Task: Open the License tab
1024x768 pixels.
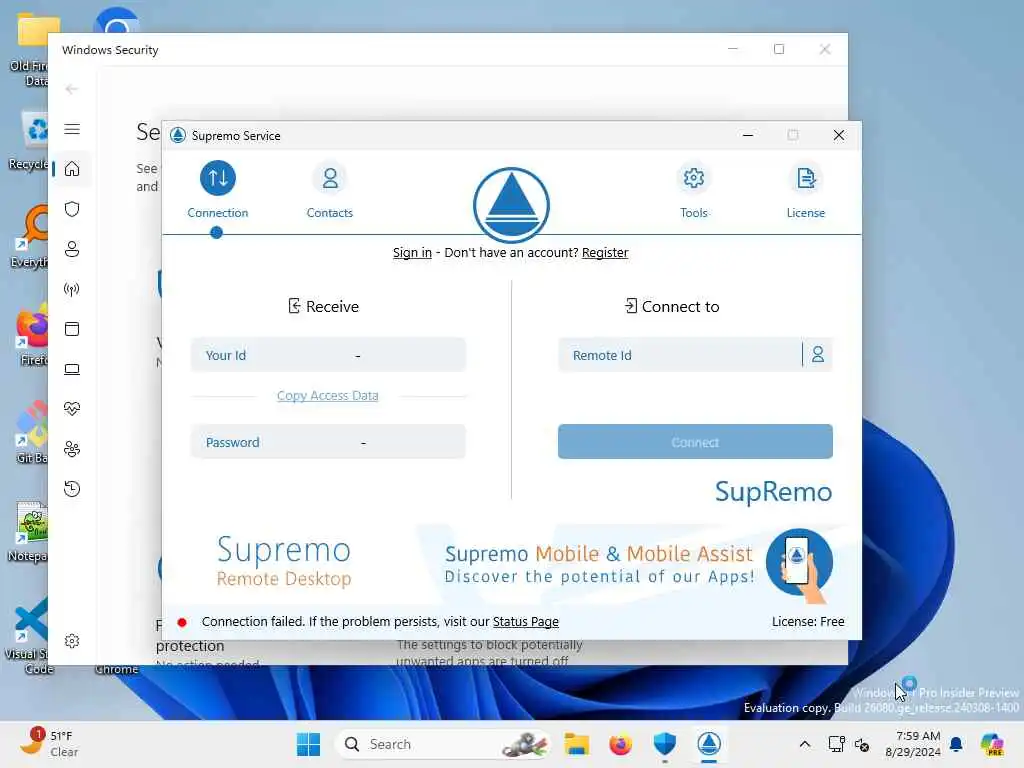Action: 806,190
